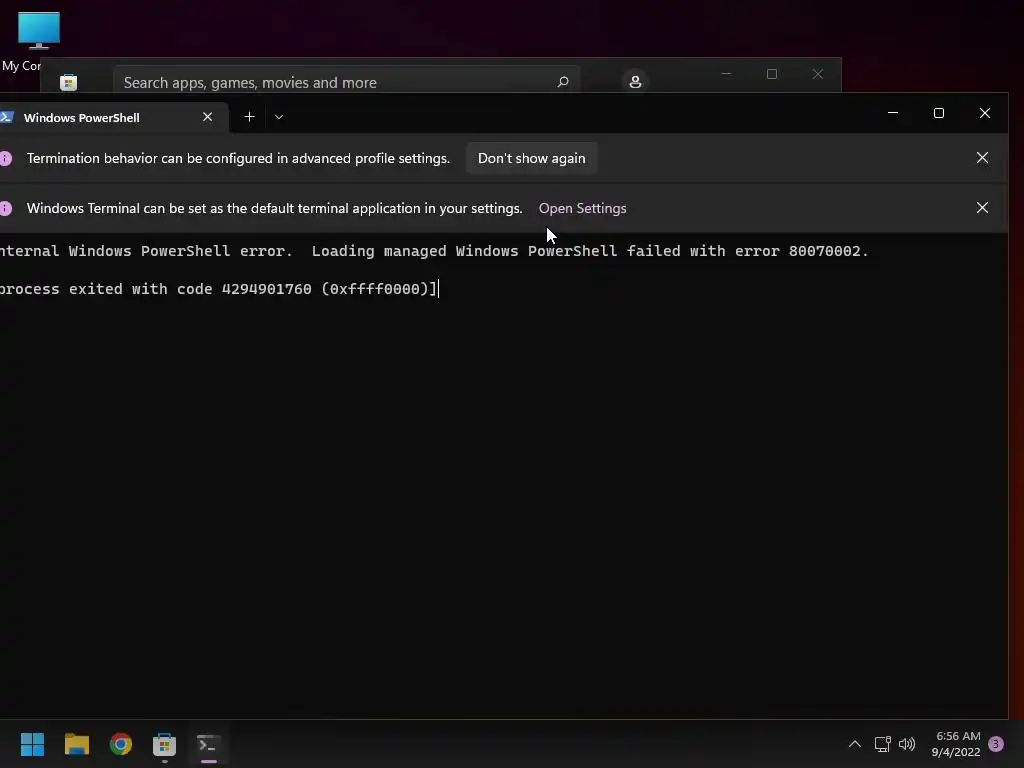This screenshot has height=768, width=1024.
Task: Show hidden system tray icons
Action: [854, 744]
